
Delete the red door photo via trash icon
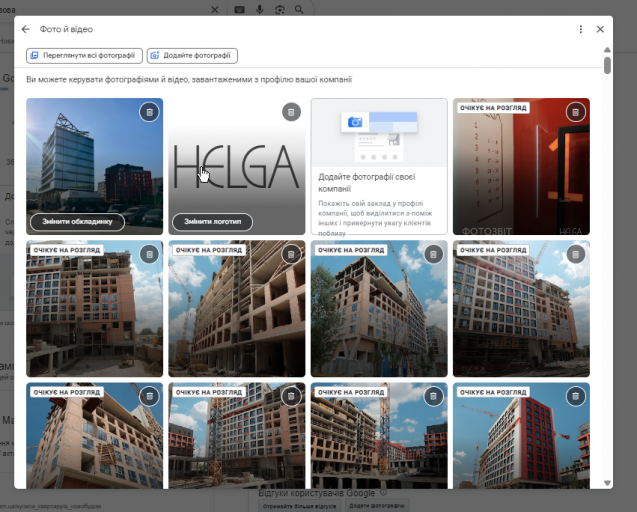click(x=576, y=112)
